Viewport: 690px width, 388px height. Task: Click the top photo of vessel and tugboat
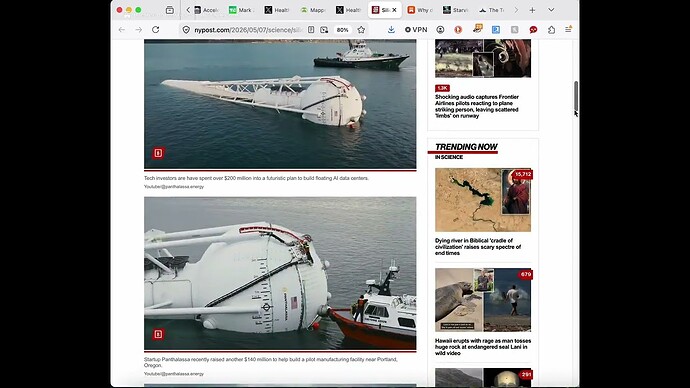pos(280,104)
